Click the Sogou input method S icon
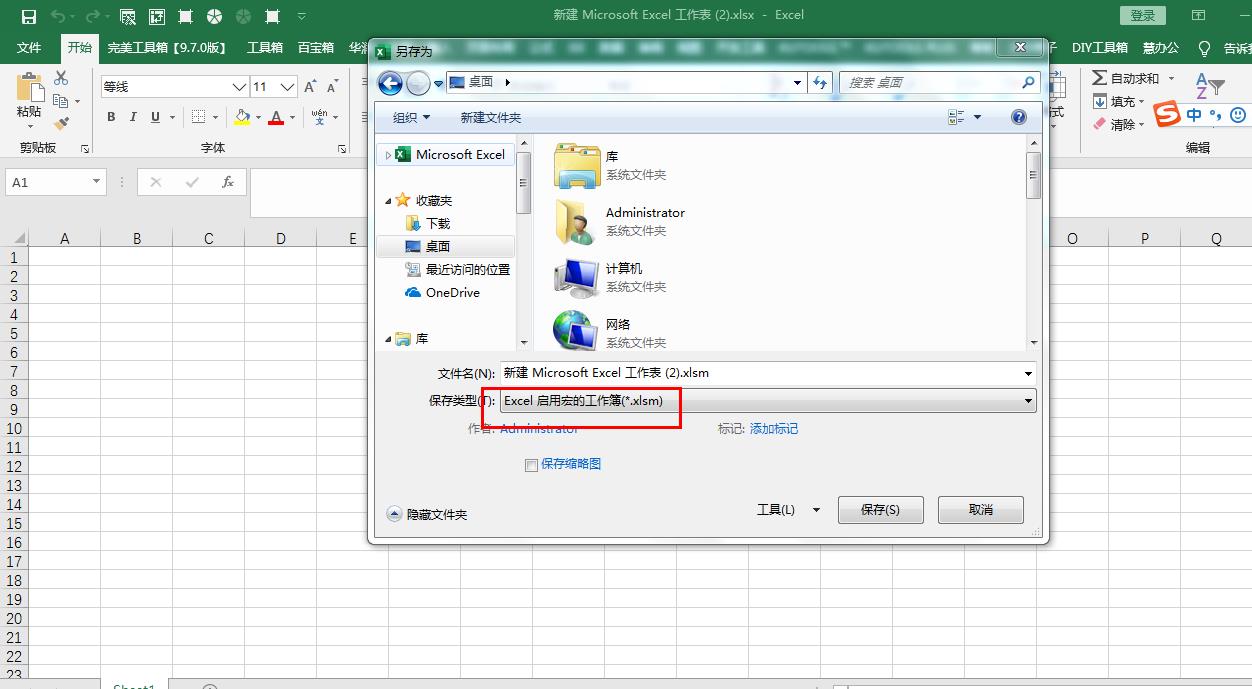 pos(1167,115)
